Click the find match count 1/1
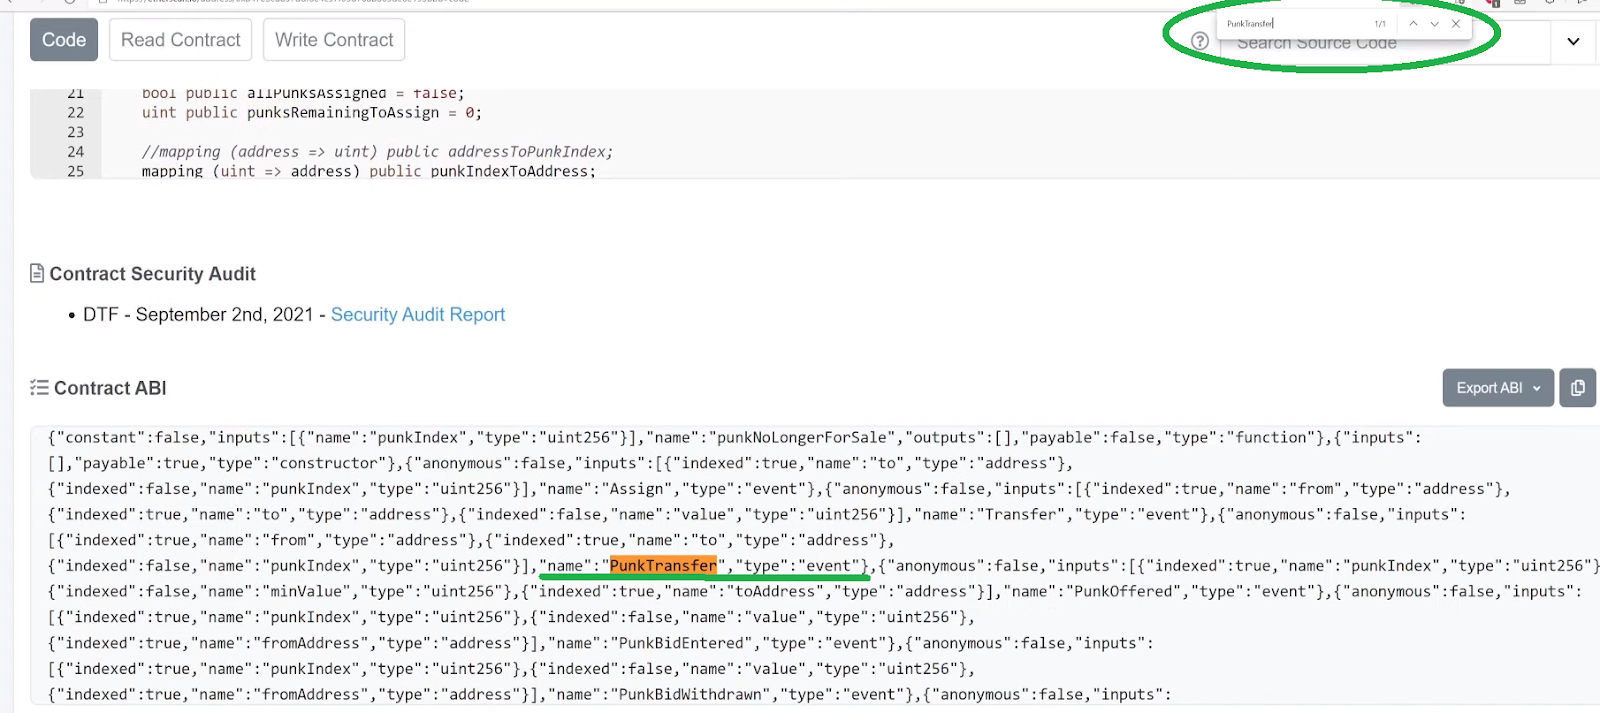The height and width of the screenshot is (713, 1600). (1380, 23)
